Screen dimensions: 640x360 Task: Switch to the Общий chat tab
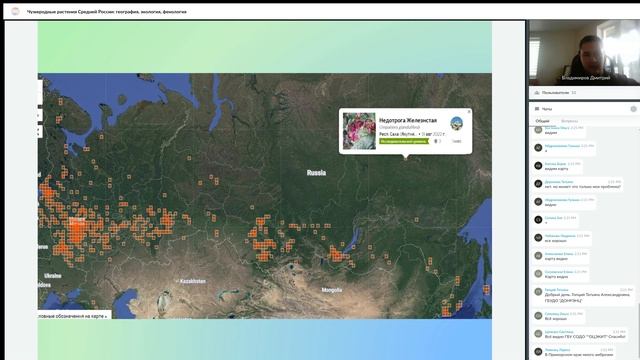point(542,121)
